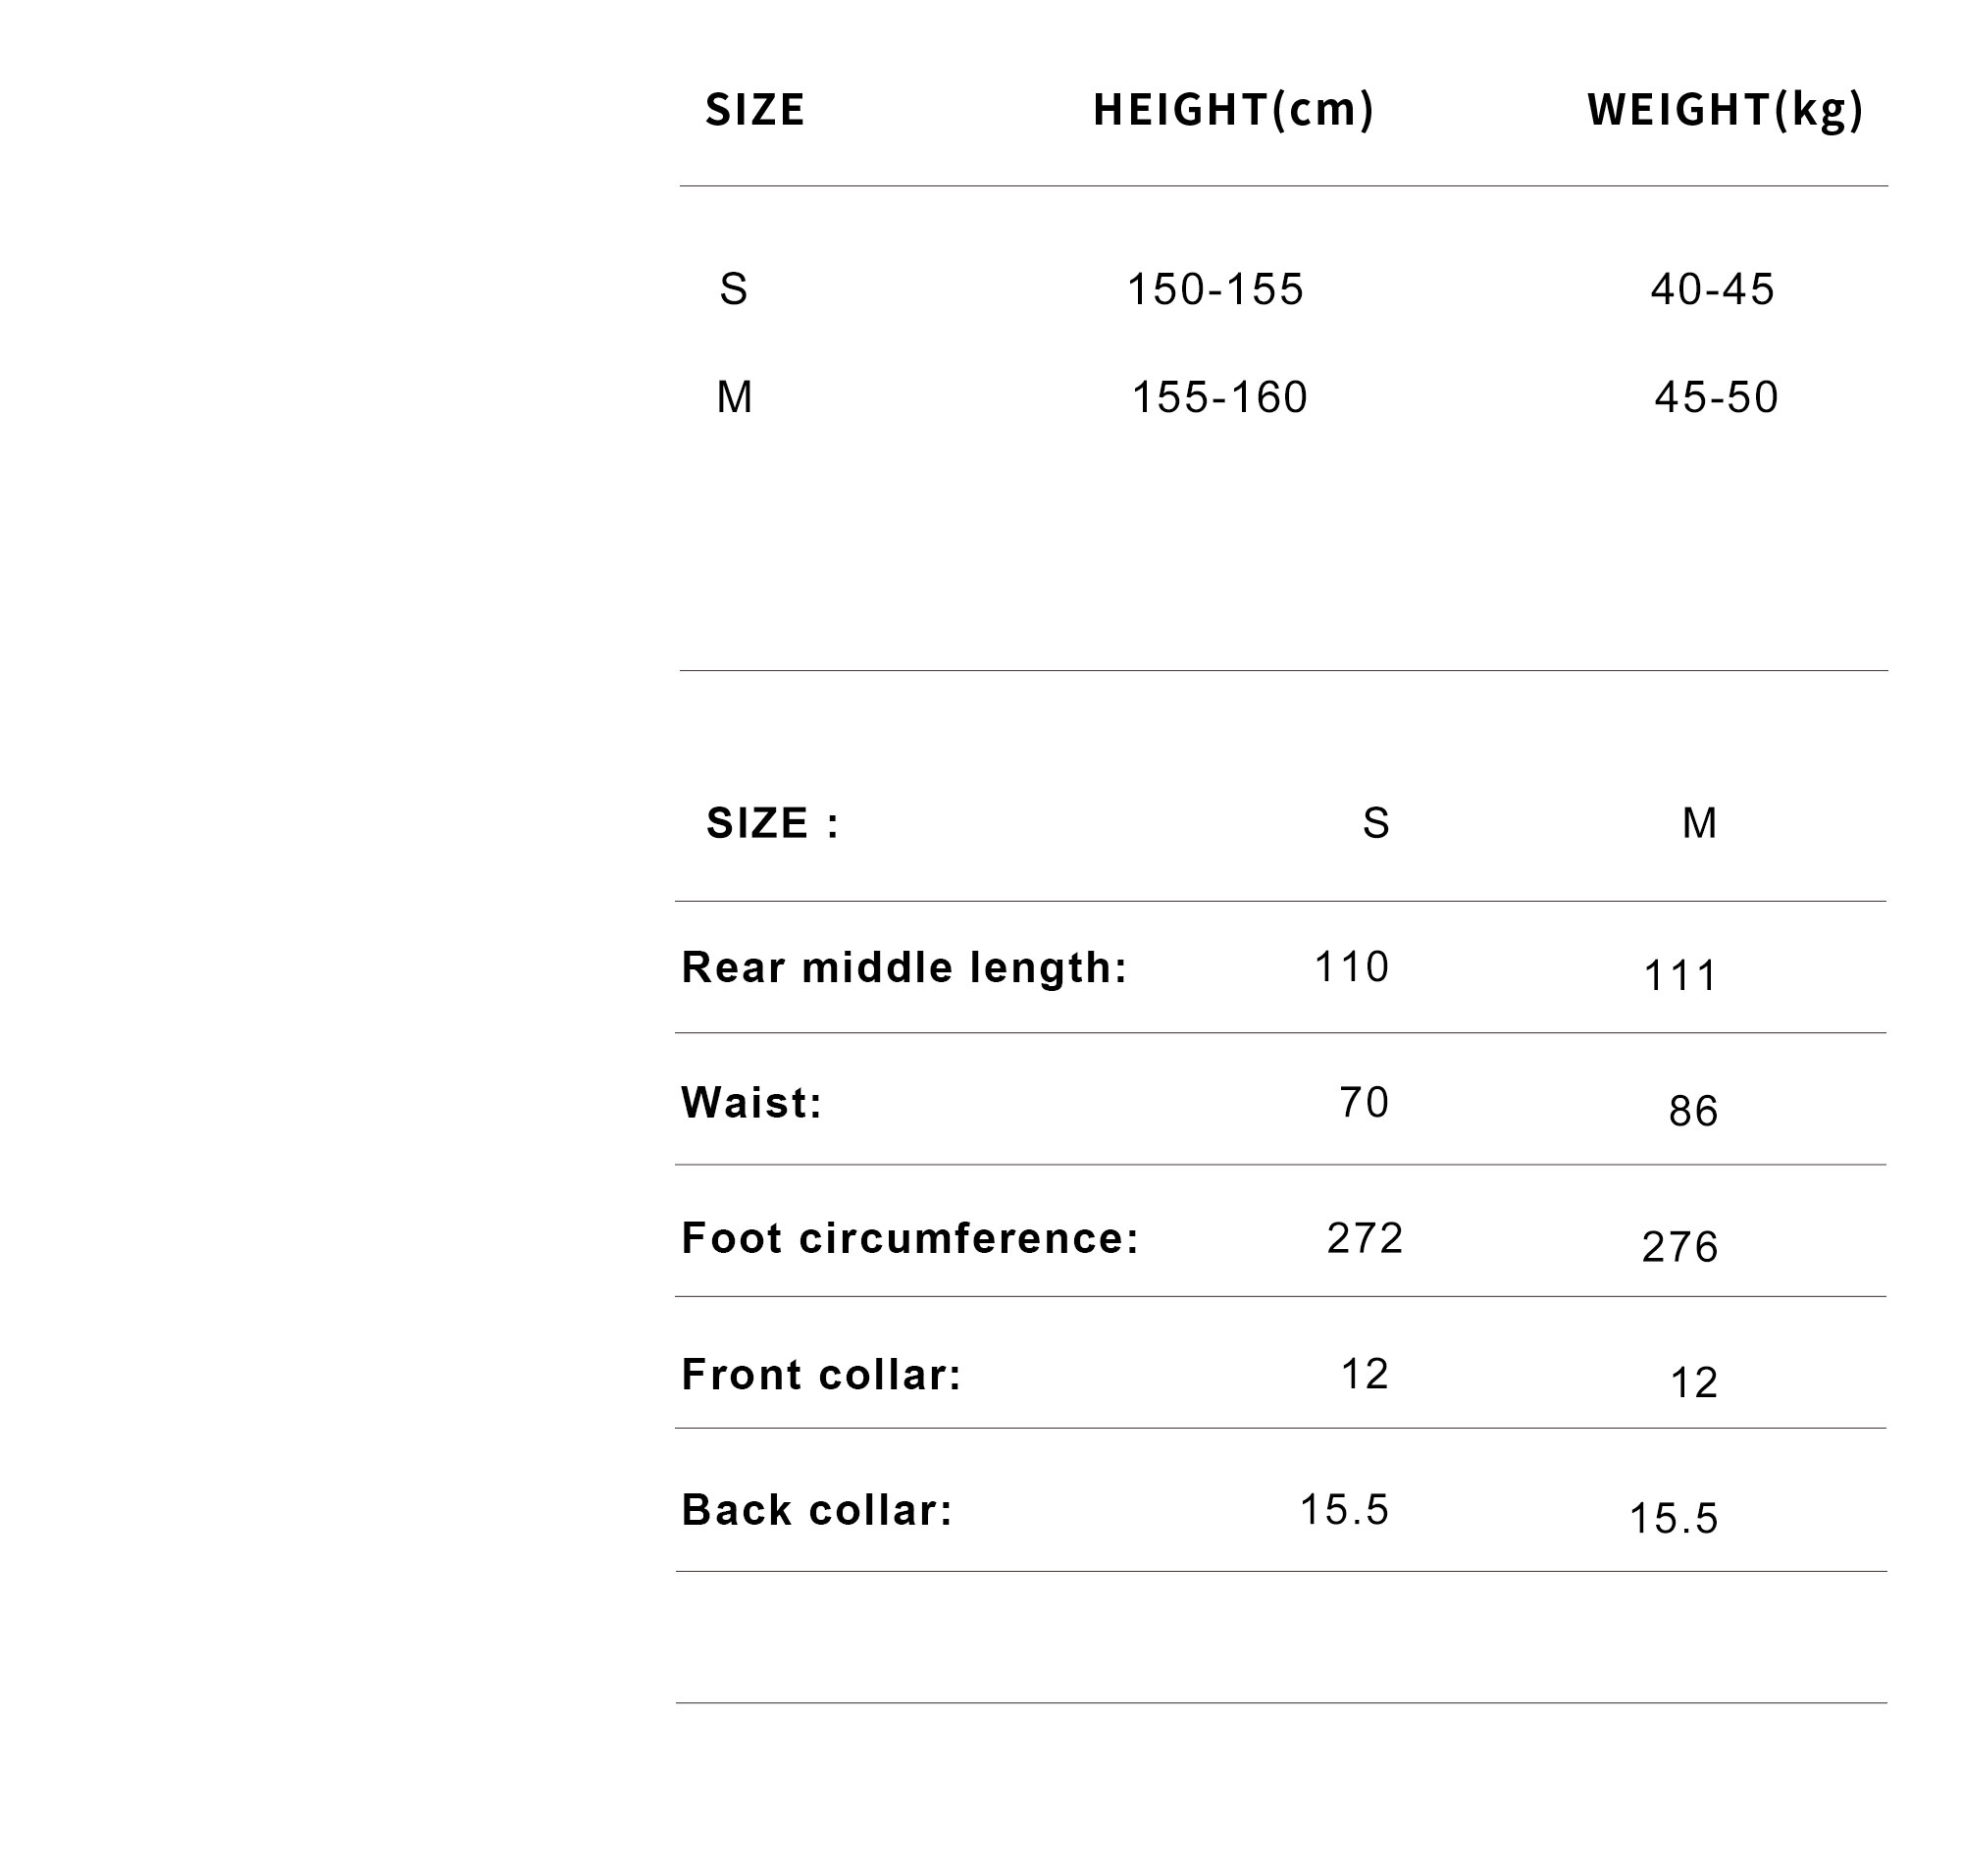Click the M column header in measurements table
Viewport: 1962px width, 1876px height.
tap(1699, 824)
